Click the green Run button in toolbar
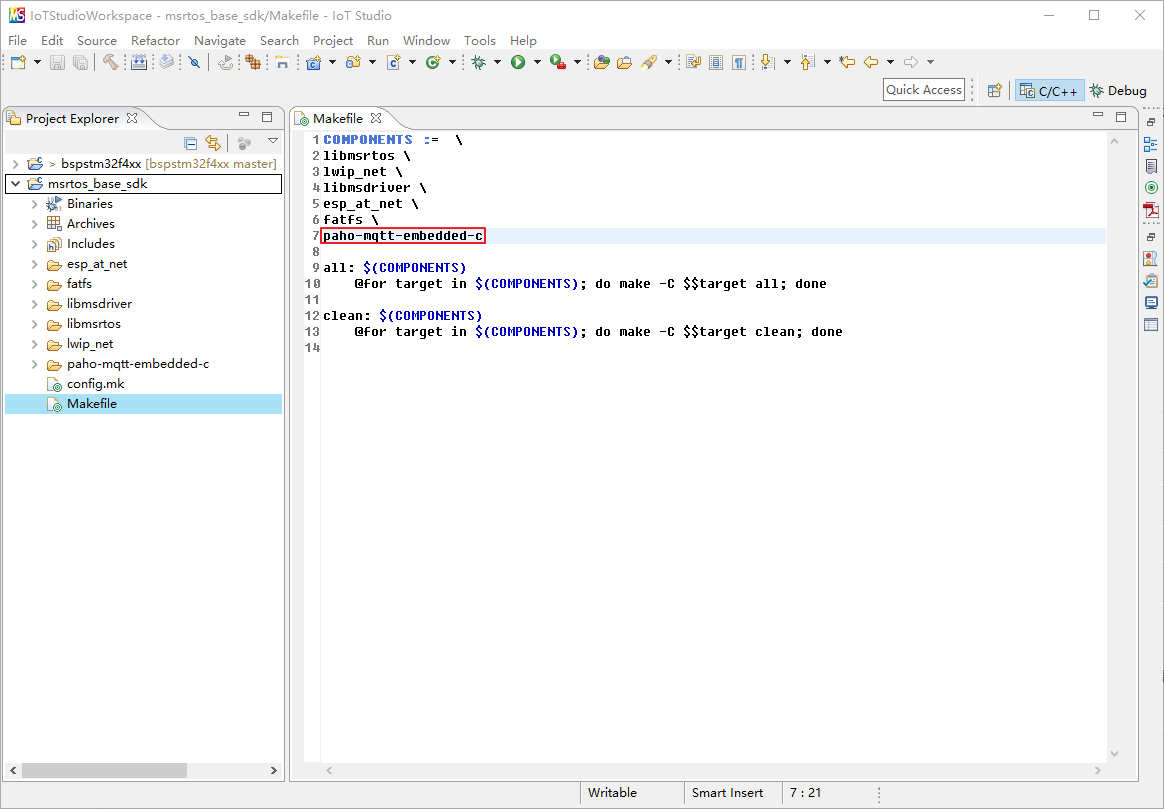Image resolution: width=1164 pixels, height=809 pixels. point(518,62)
